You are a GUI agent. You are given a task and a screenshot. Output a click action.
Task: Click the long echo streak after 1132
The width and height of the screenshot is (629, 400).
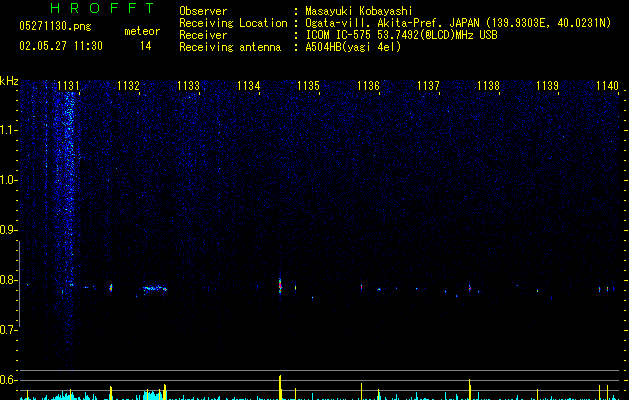point(155,288)
